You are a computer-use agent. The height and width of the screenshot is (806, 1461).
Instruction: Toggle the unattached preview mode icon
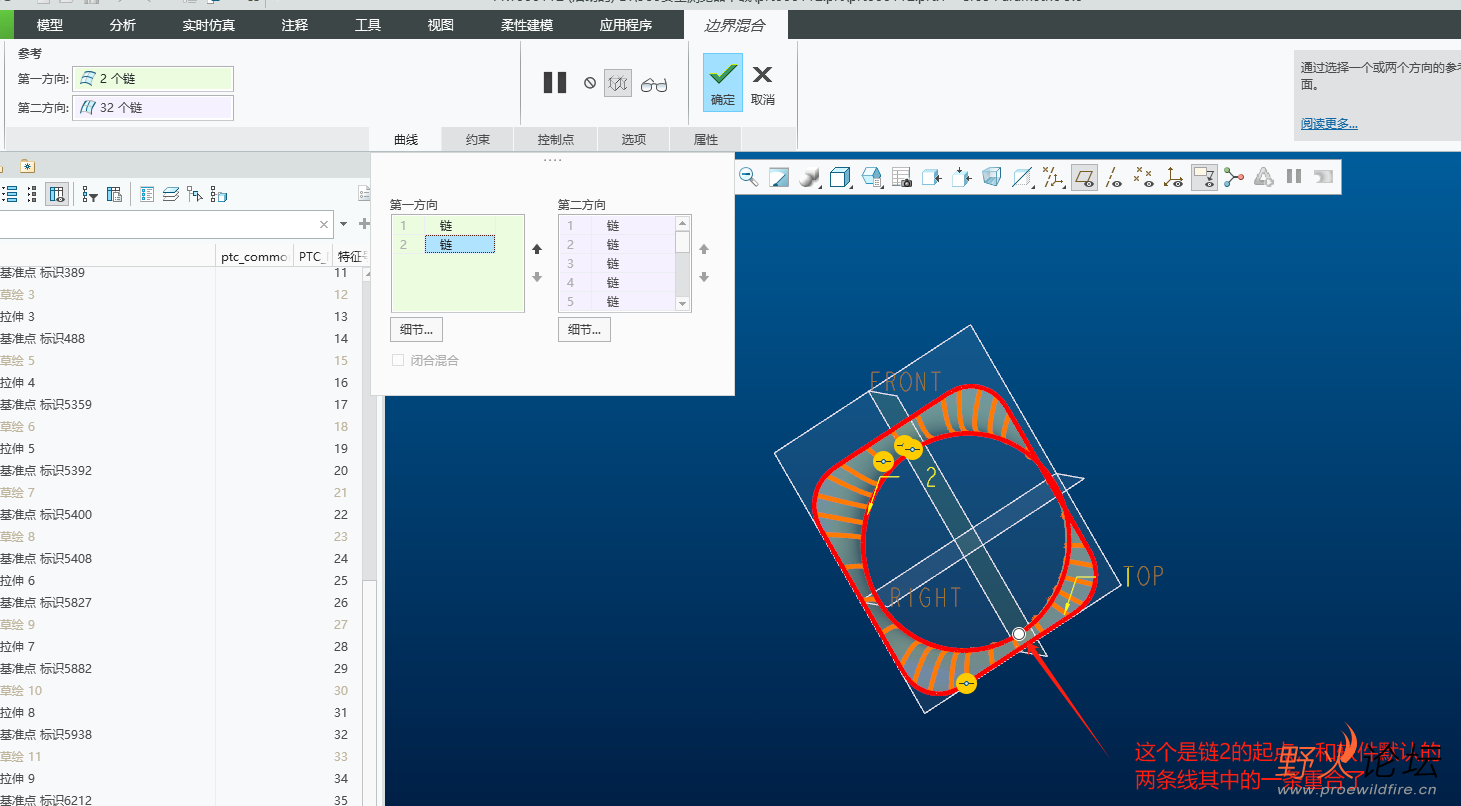[x=618, y=84]
